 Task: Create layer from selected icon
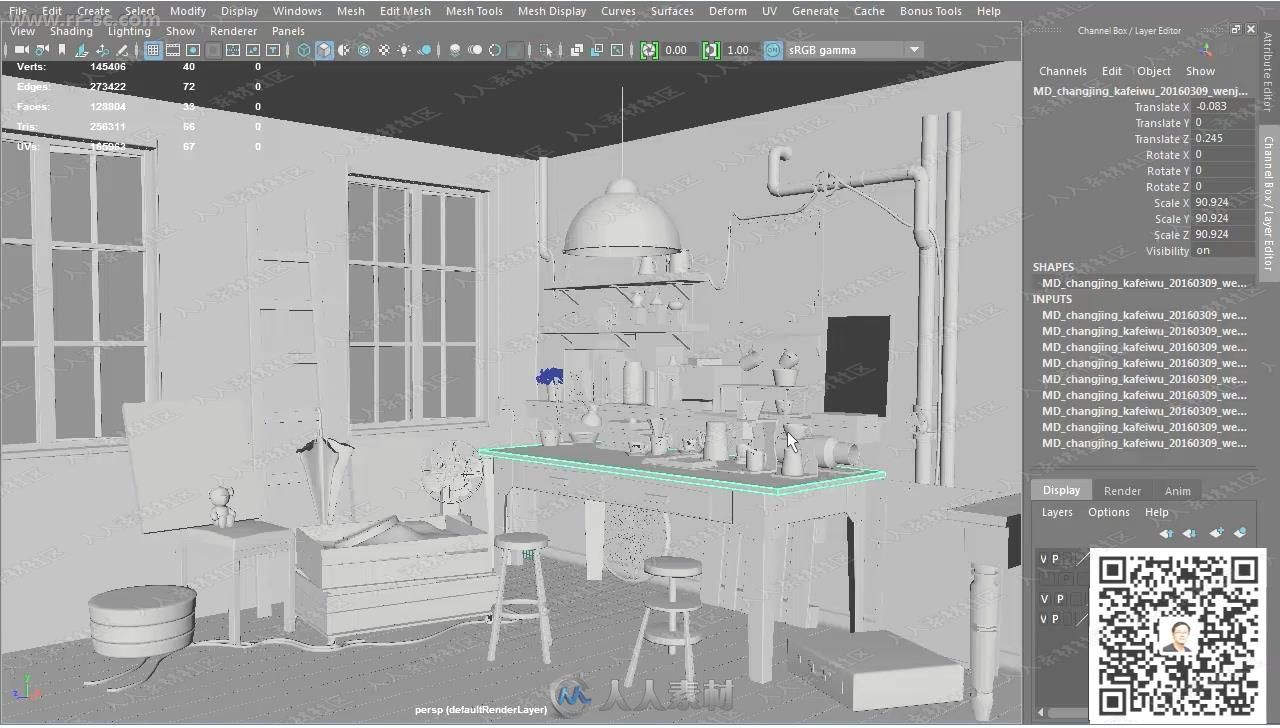point(1240,533)
